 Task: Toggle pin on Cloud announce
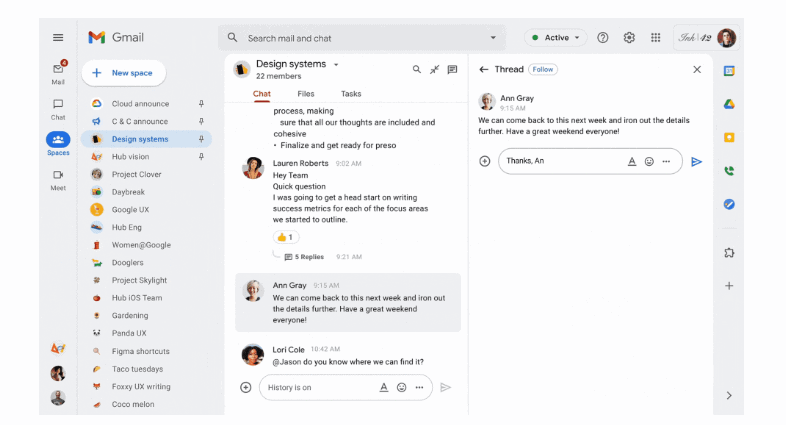click(x=201, y=104)
